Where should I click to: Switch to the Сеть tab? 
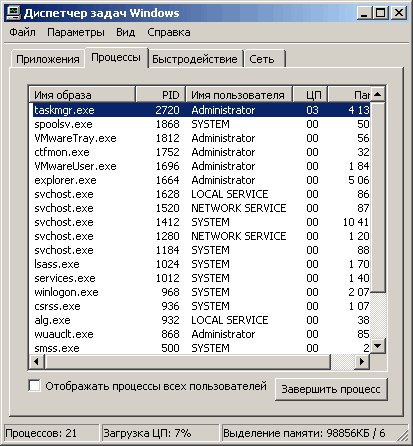[x=264, y=59]
